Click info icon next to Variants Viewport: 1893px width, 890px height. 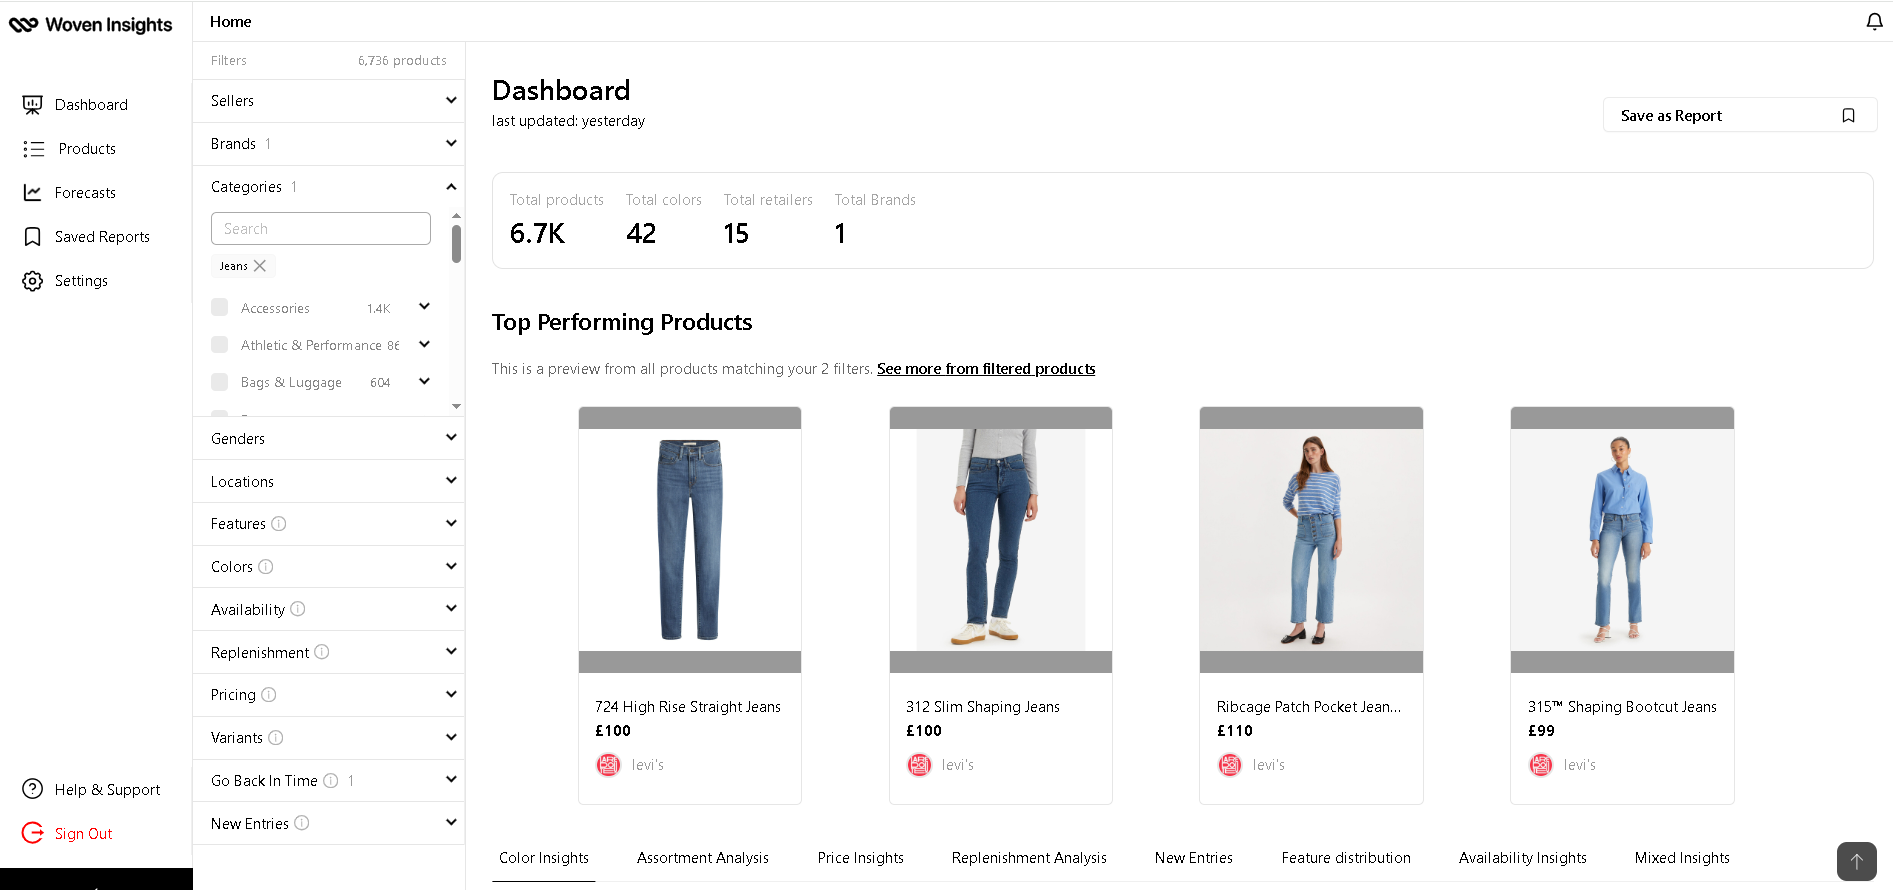click(276, 738)
